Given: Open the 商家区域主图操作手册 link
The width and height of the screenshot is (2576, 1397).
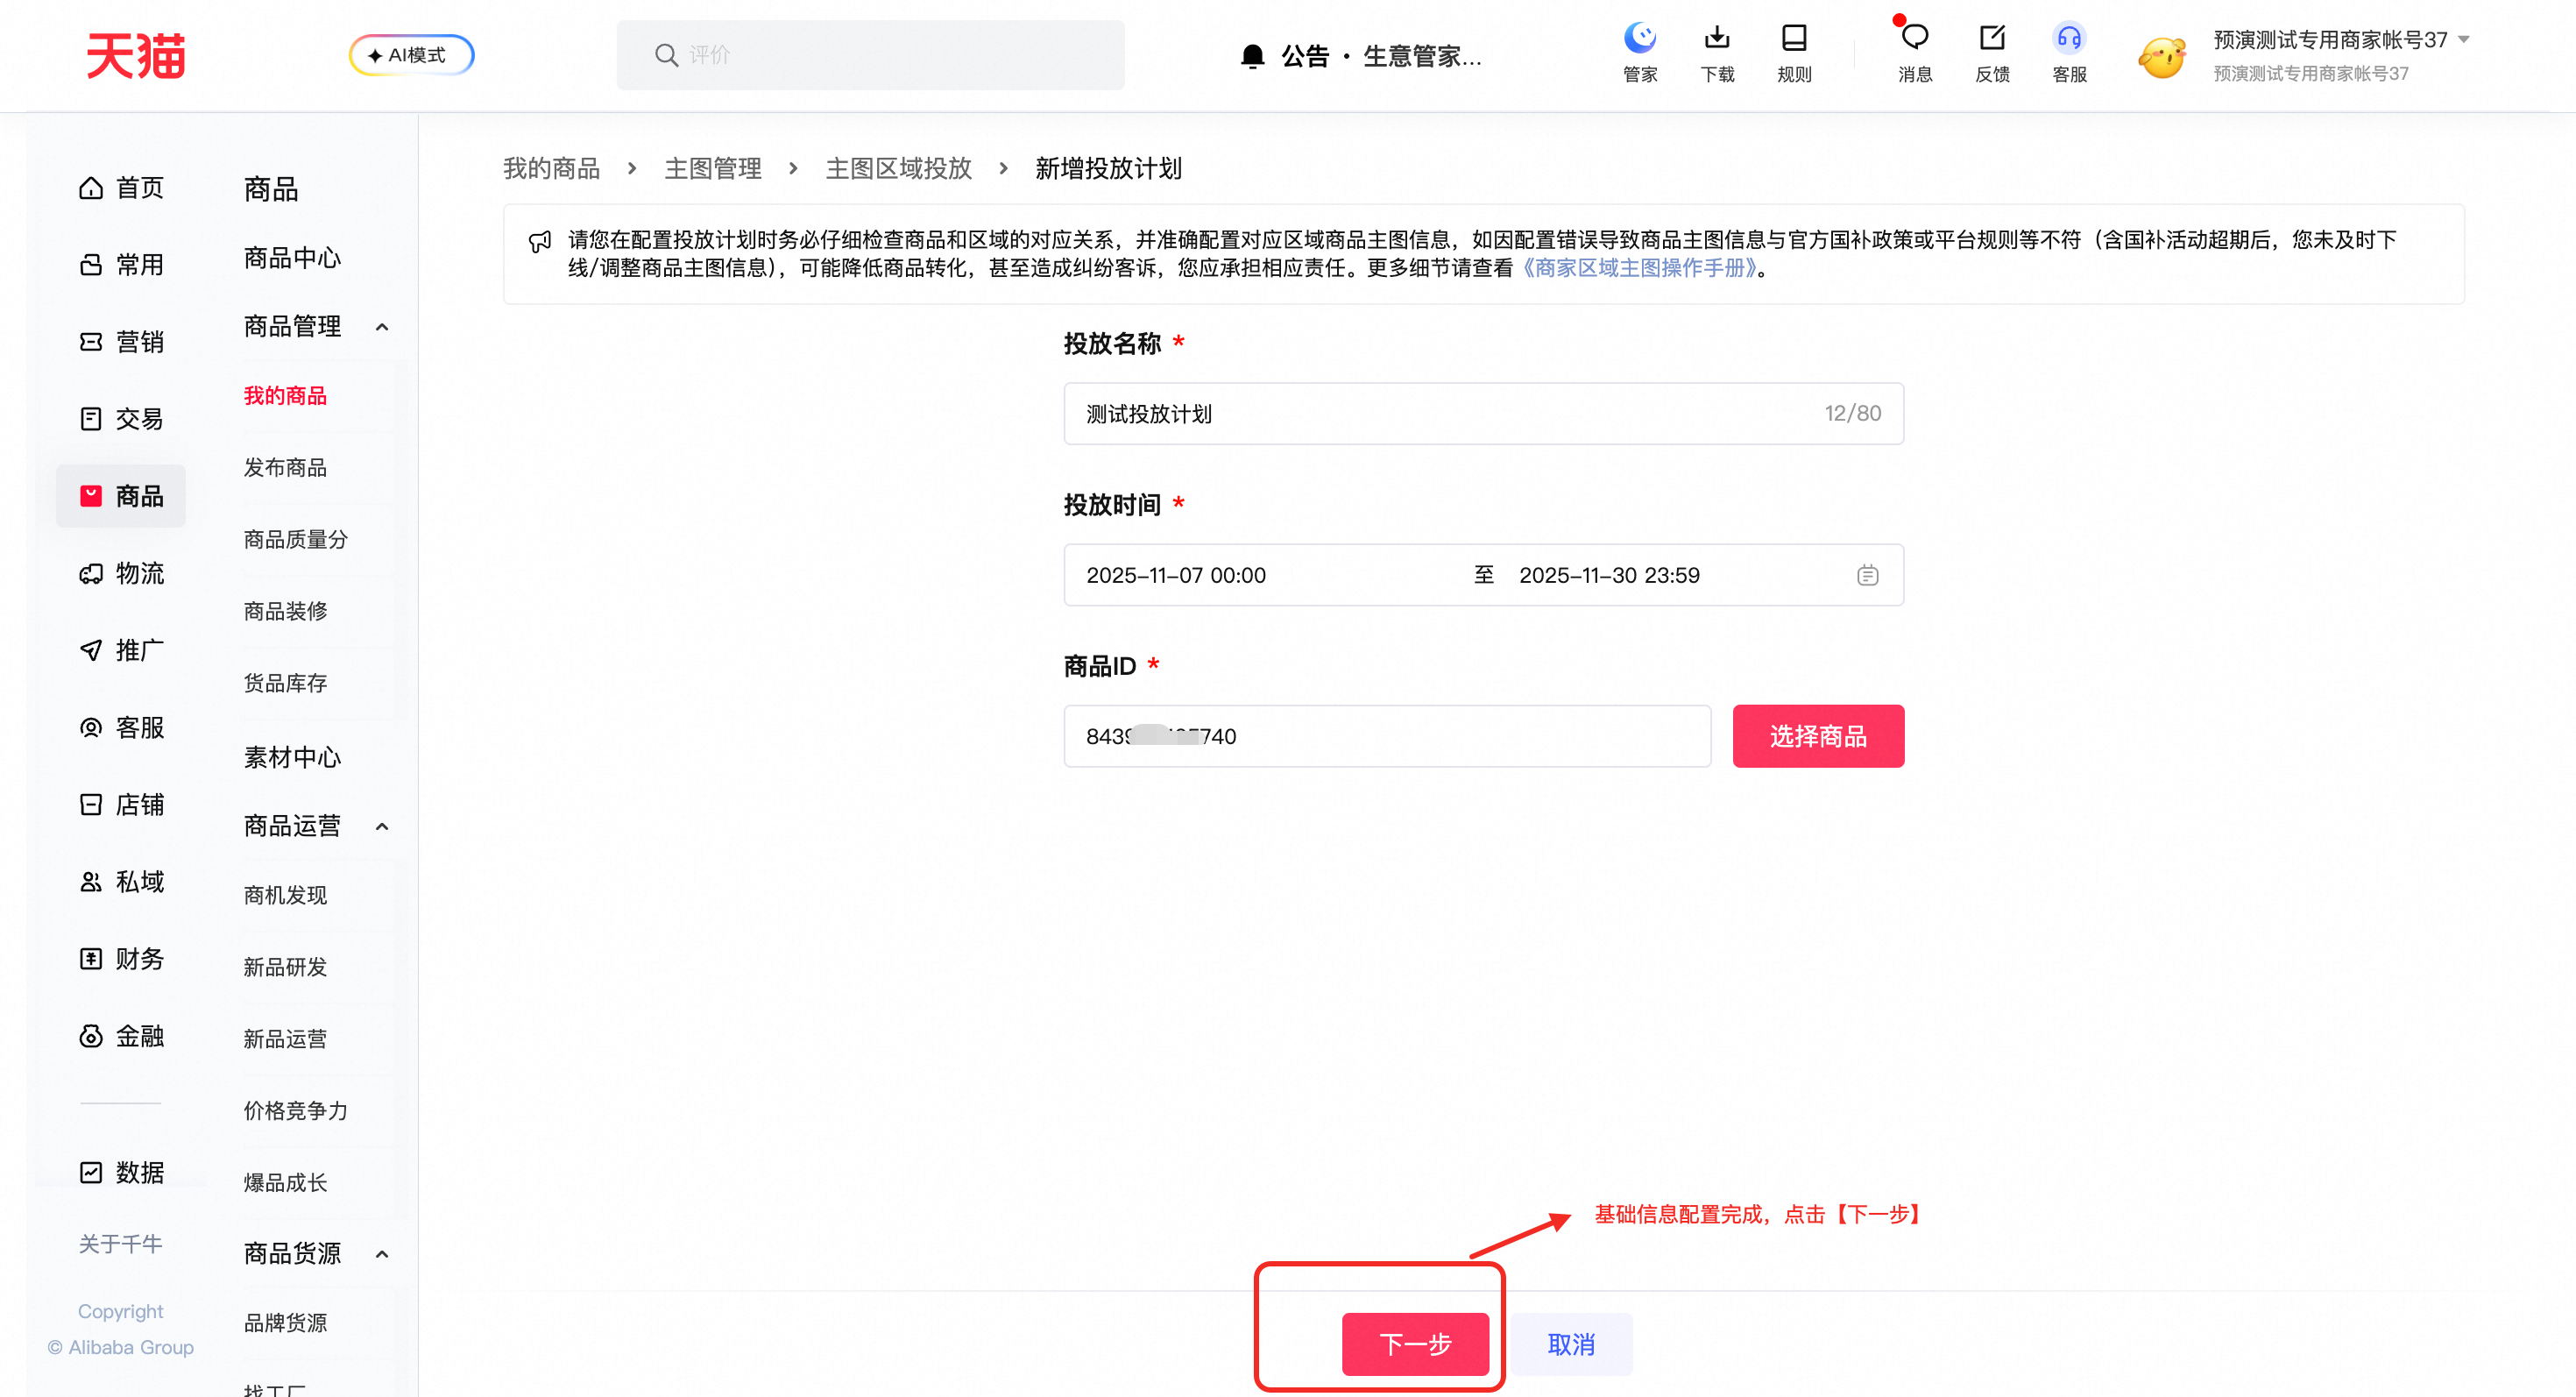Looking at the screenshot, I should coord(1640,268).
